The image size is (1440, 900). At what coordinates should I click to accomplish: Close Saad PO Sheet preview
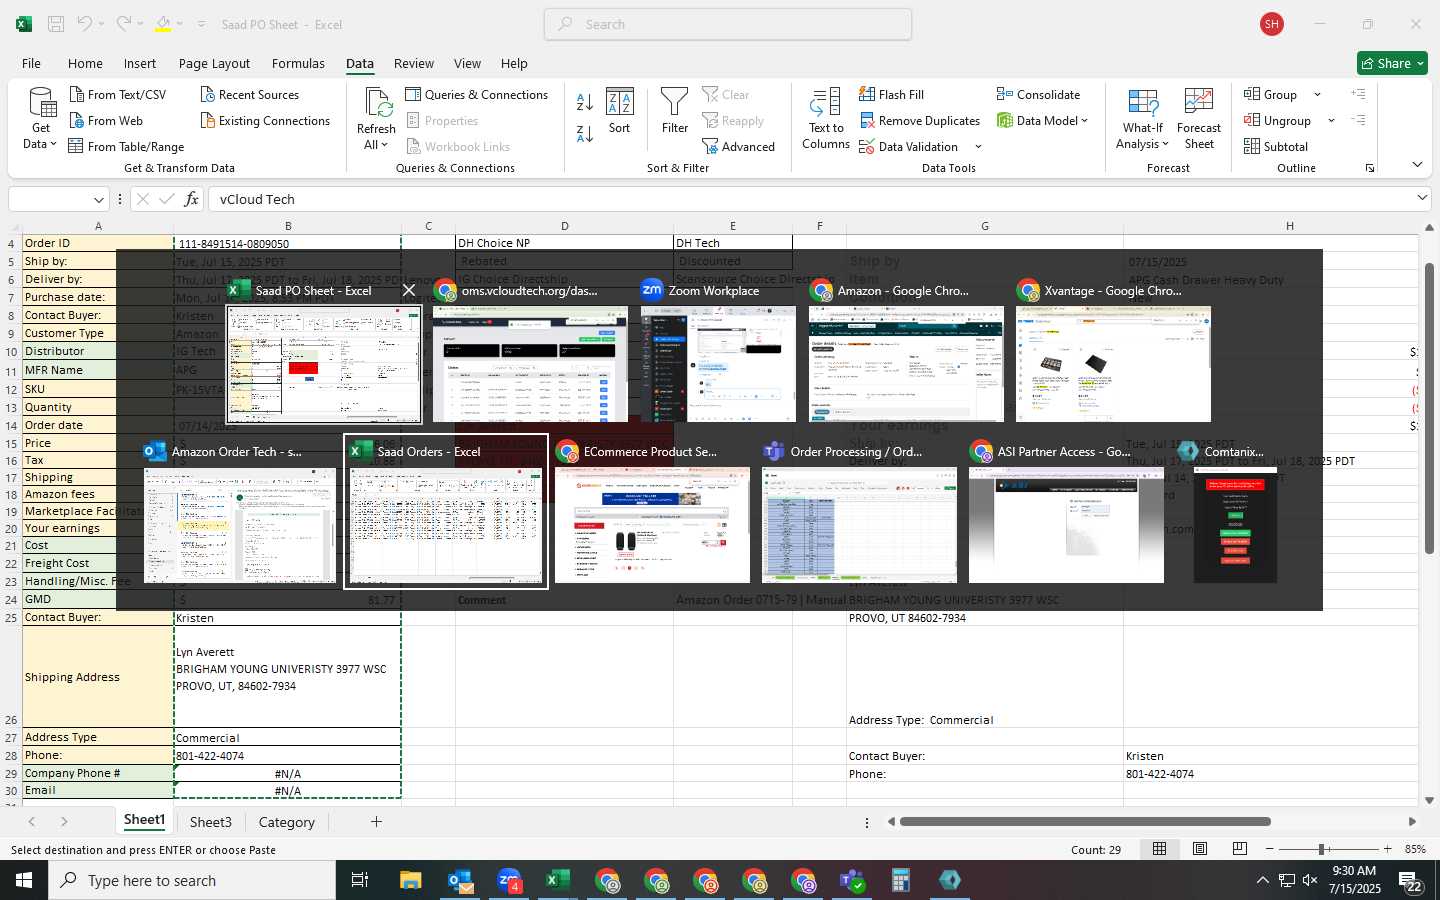pos(409,290)
